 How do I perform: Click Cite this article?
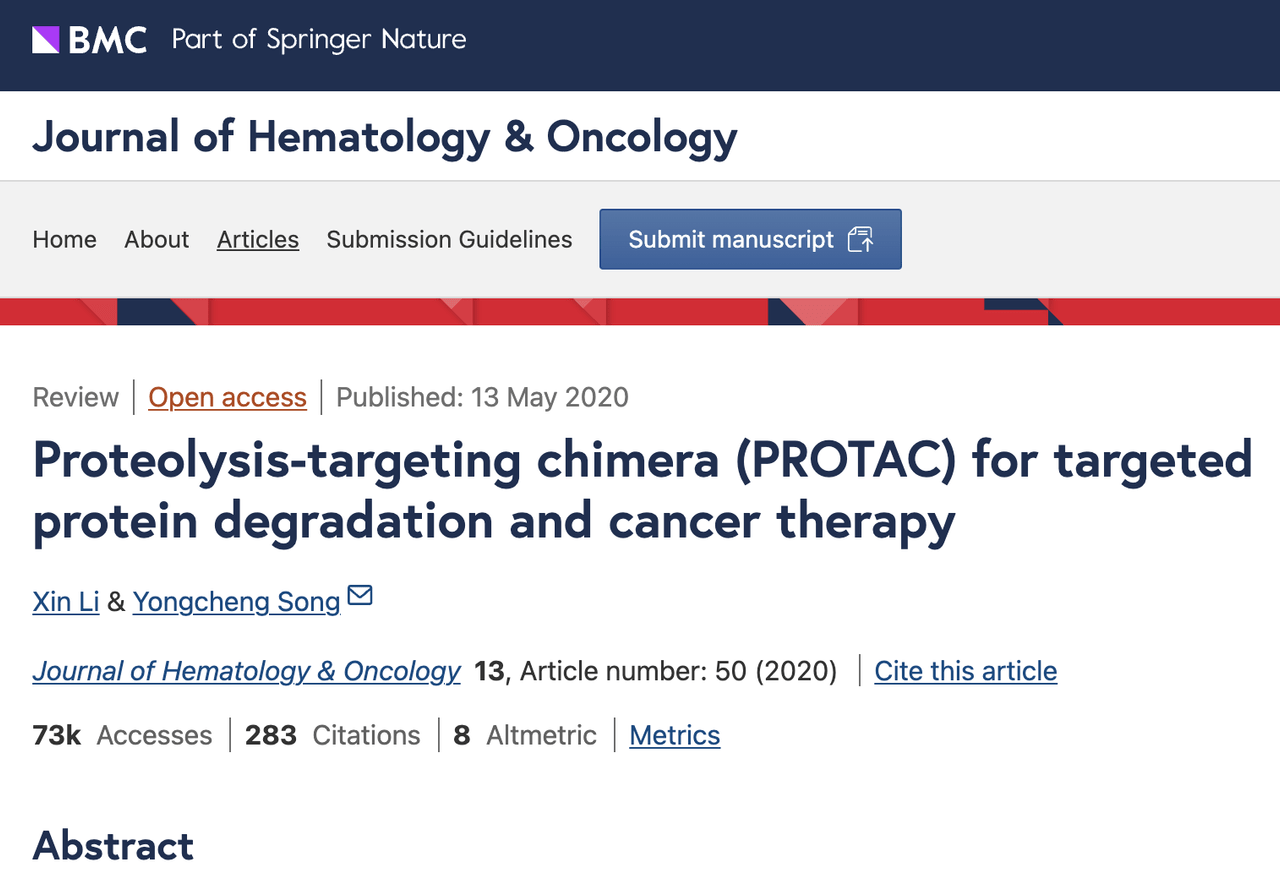tap(965, 671)
